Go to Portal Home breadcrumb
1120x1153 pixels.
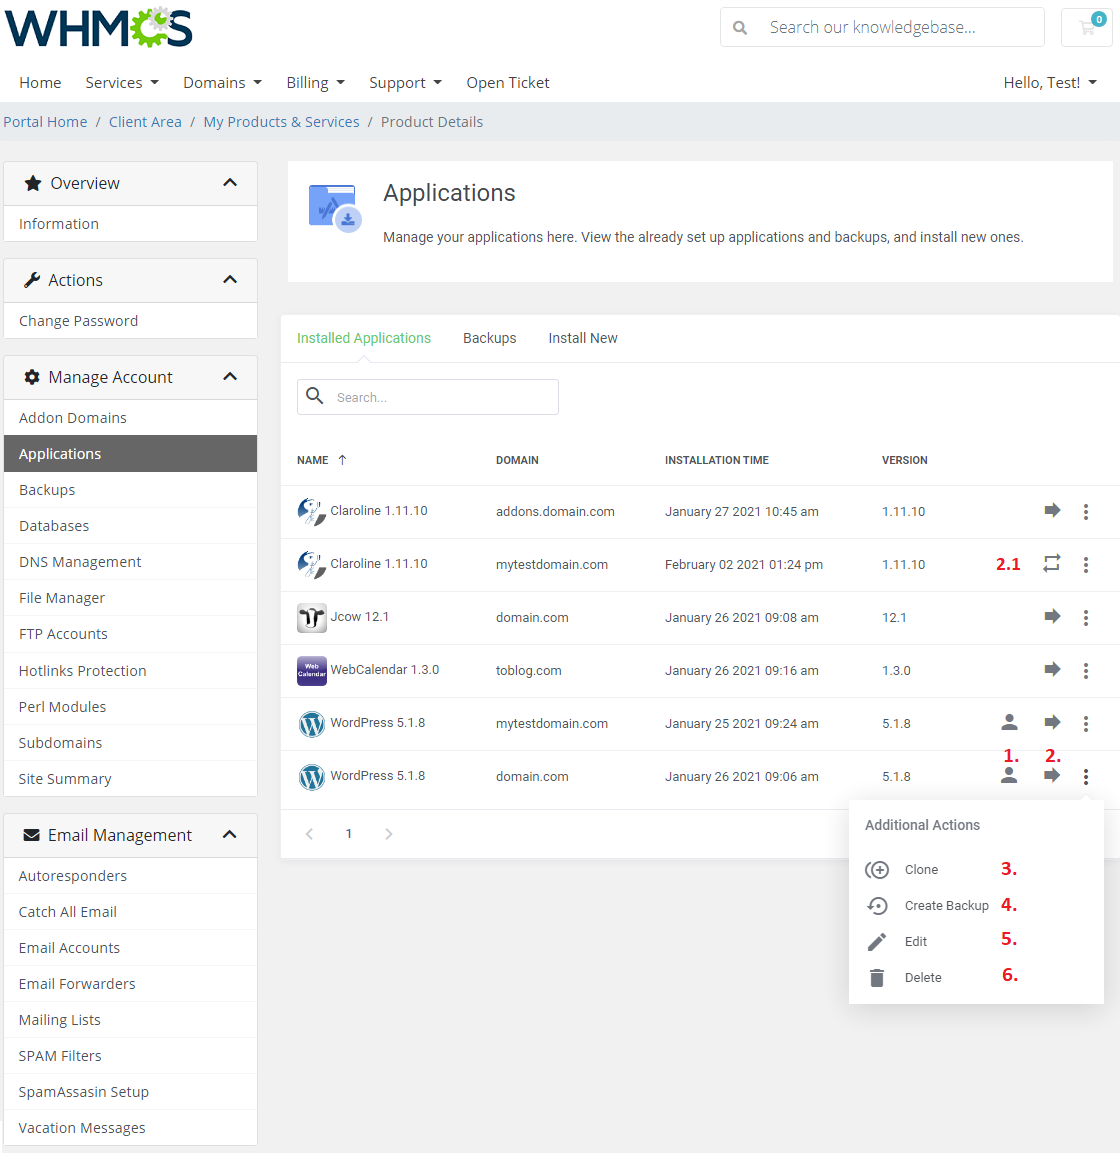point(46,122)
